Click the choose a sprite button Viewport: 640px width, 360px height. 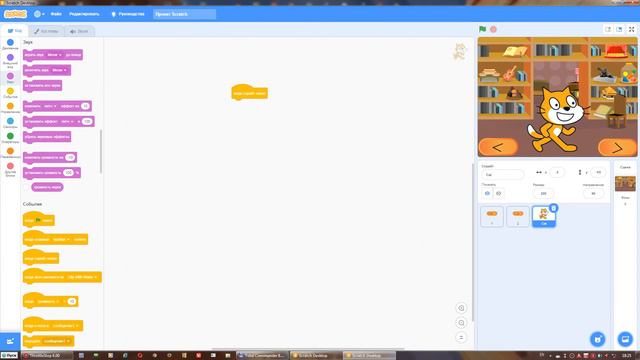point(598,339)
